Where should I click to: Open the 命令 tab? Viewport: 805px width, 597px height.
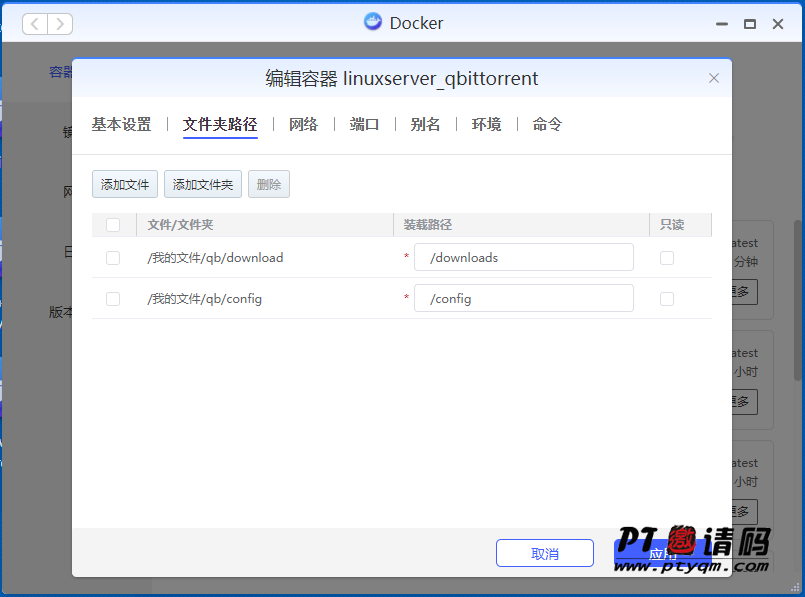547,124
